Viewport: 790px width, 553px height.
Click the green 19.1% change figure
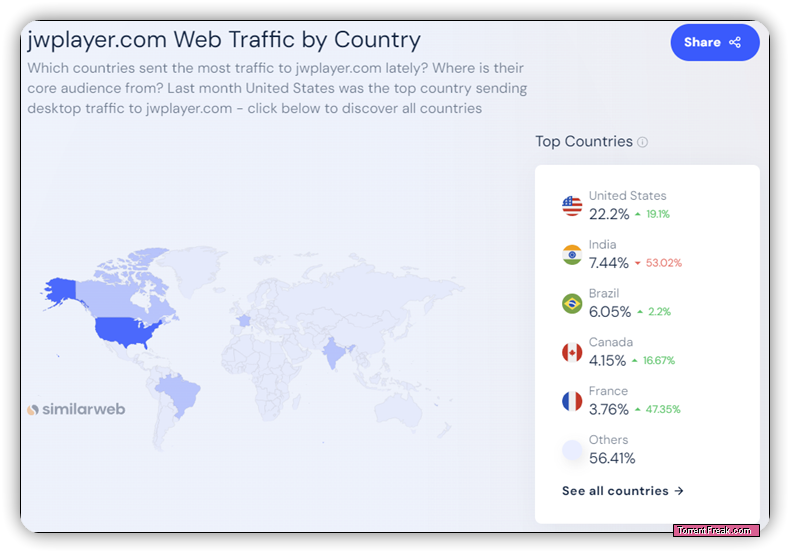click(657, 214)
